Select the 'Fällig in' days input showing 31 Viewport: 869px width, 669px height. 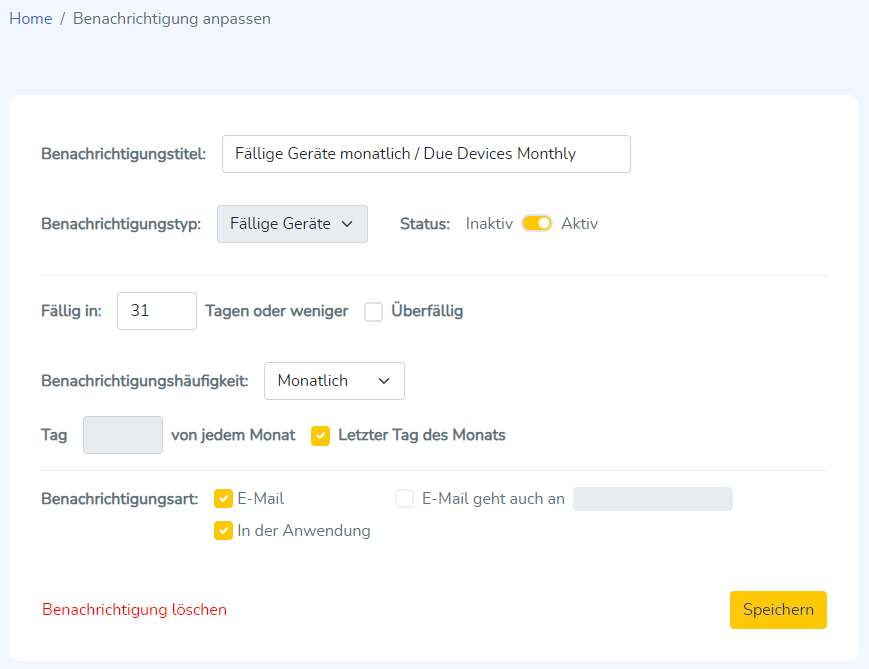click(x=156, y=311)
